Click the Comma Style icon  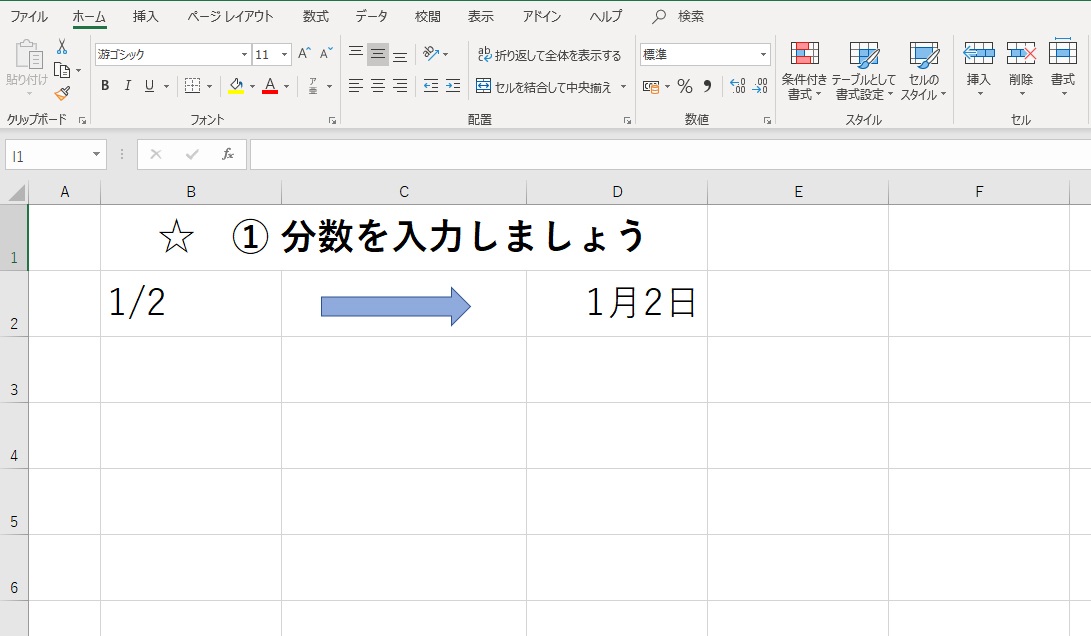(708, 87)
